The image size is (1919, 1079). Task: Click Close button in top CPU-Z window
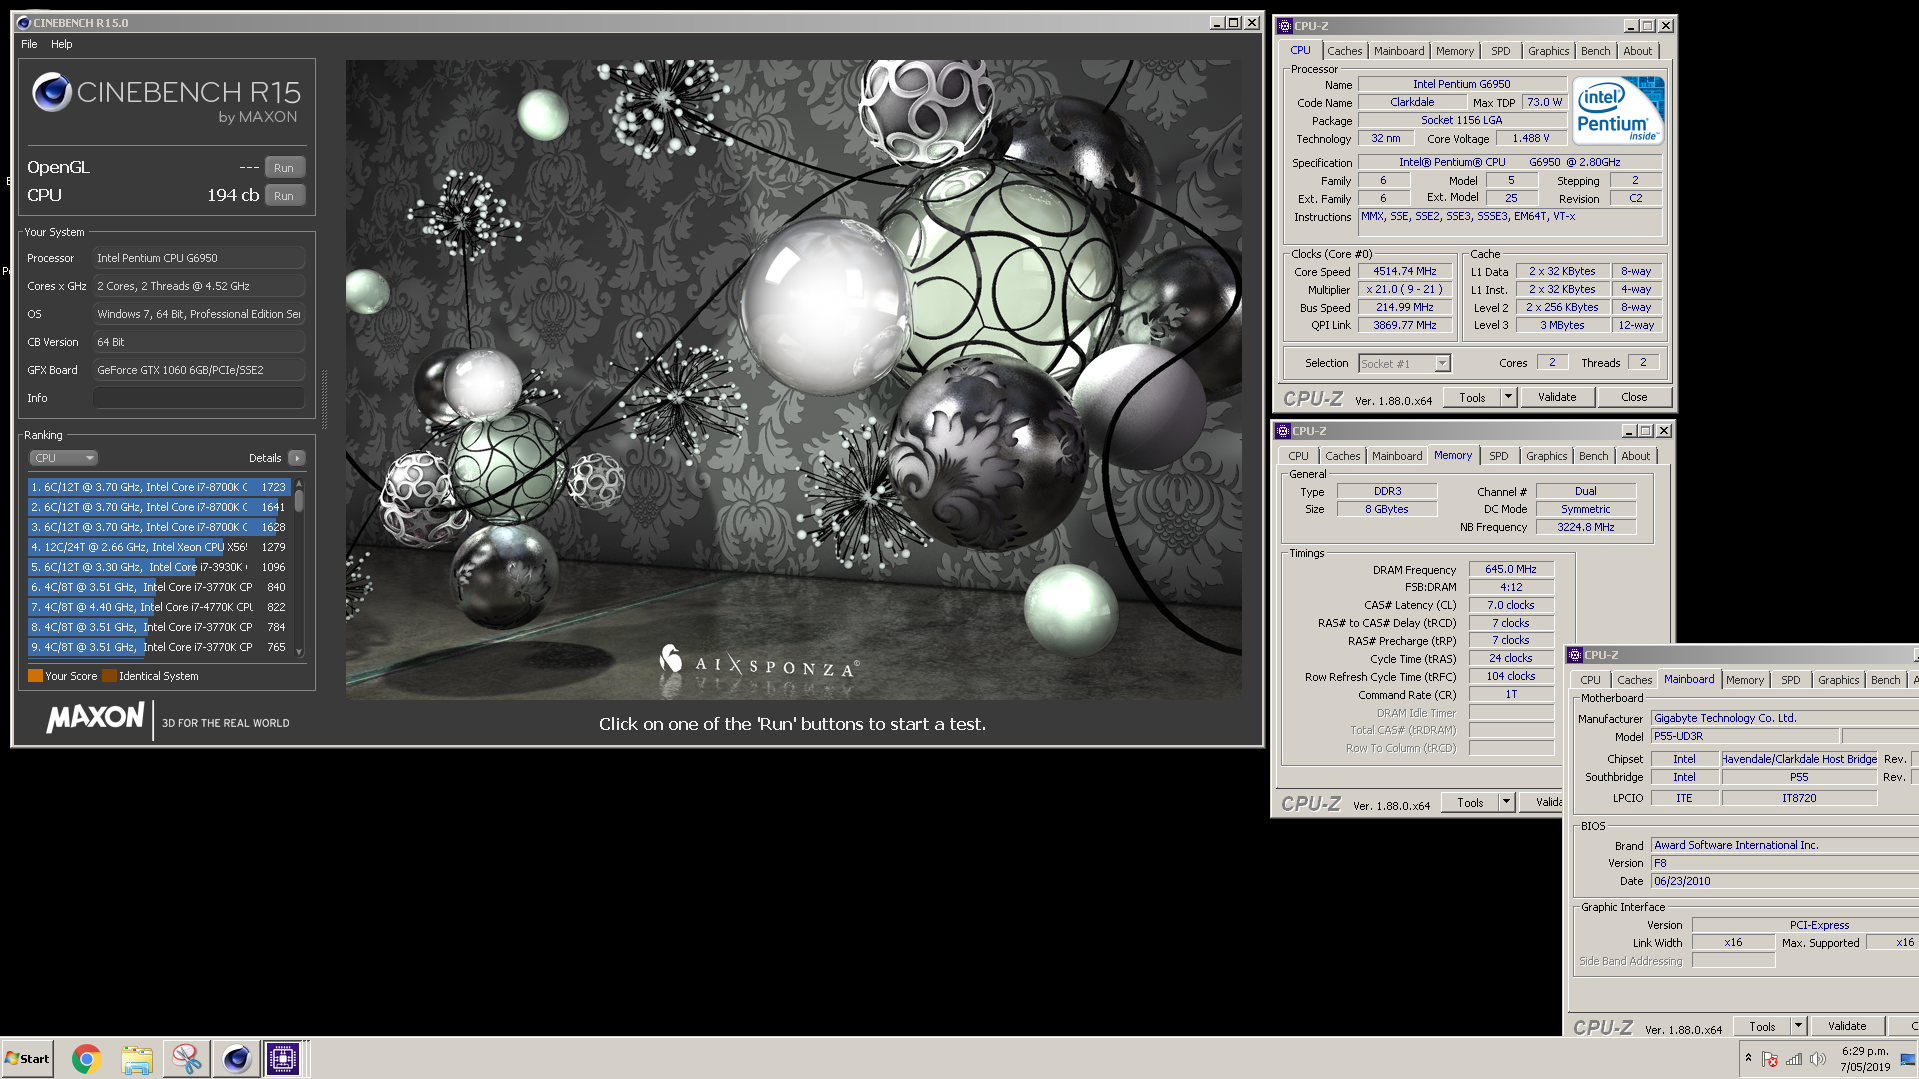coord(1634,397)
